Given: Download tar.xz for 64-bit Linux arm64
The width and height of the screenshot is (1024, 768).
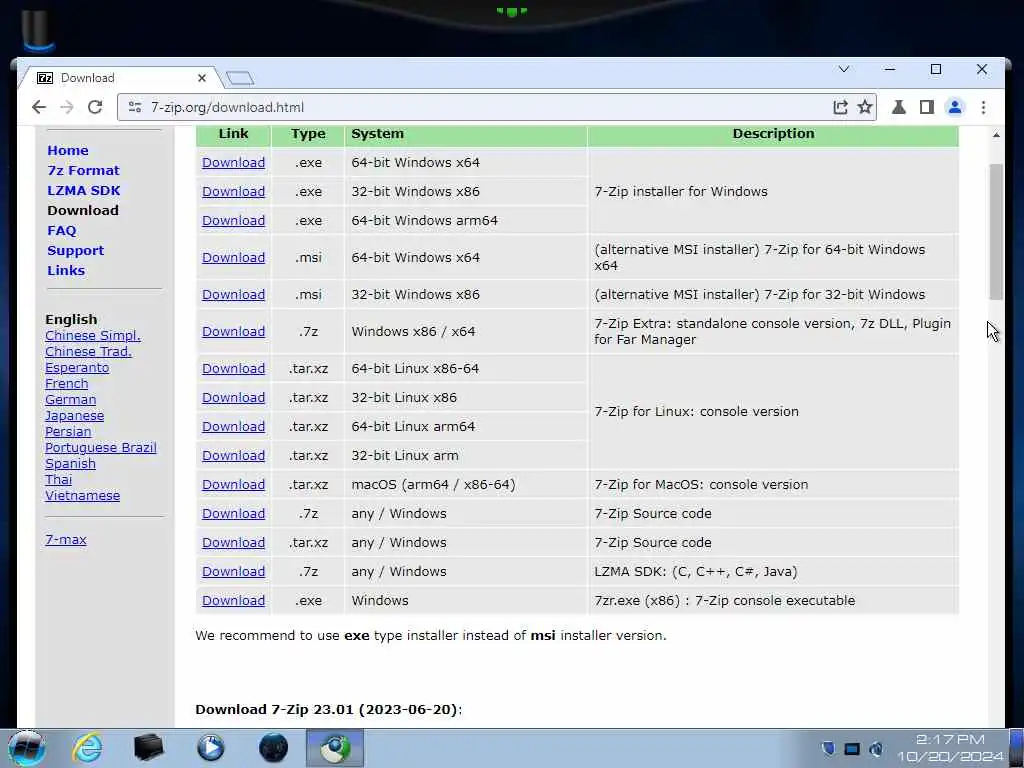Looking at the screenshot, I should [x=233, y=426].
